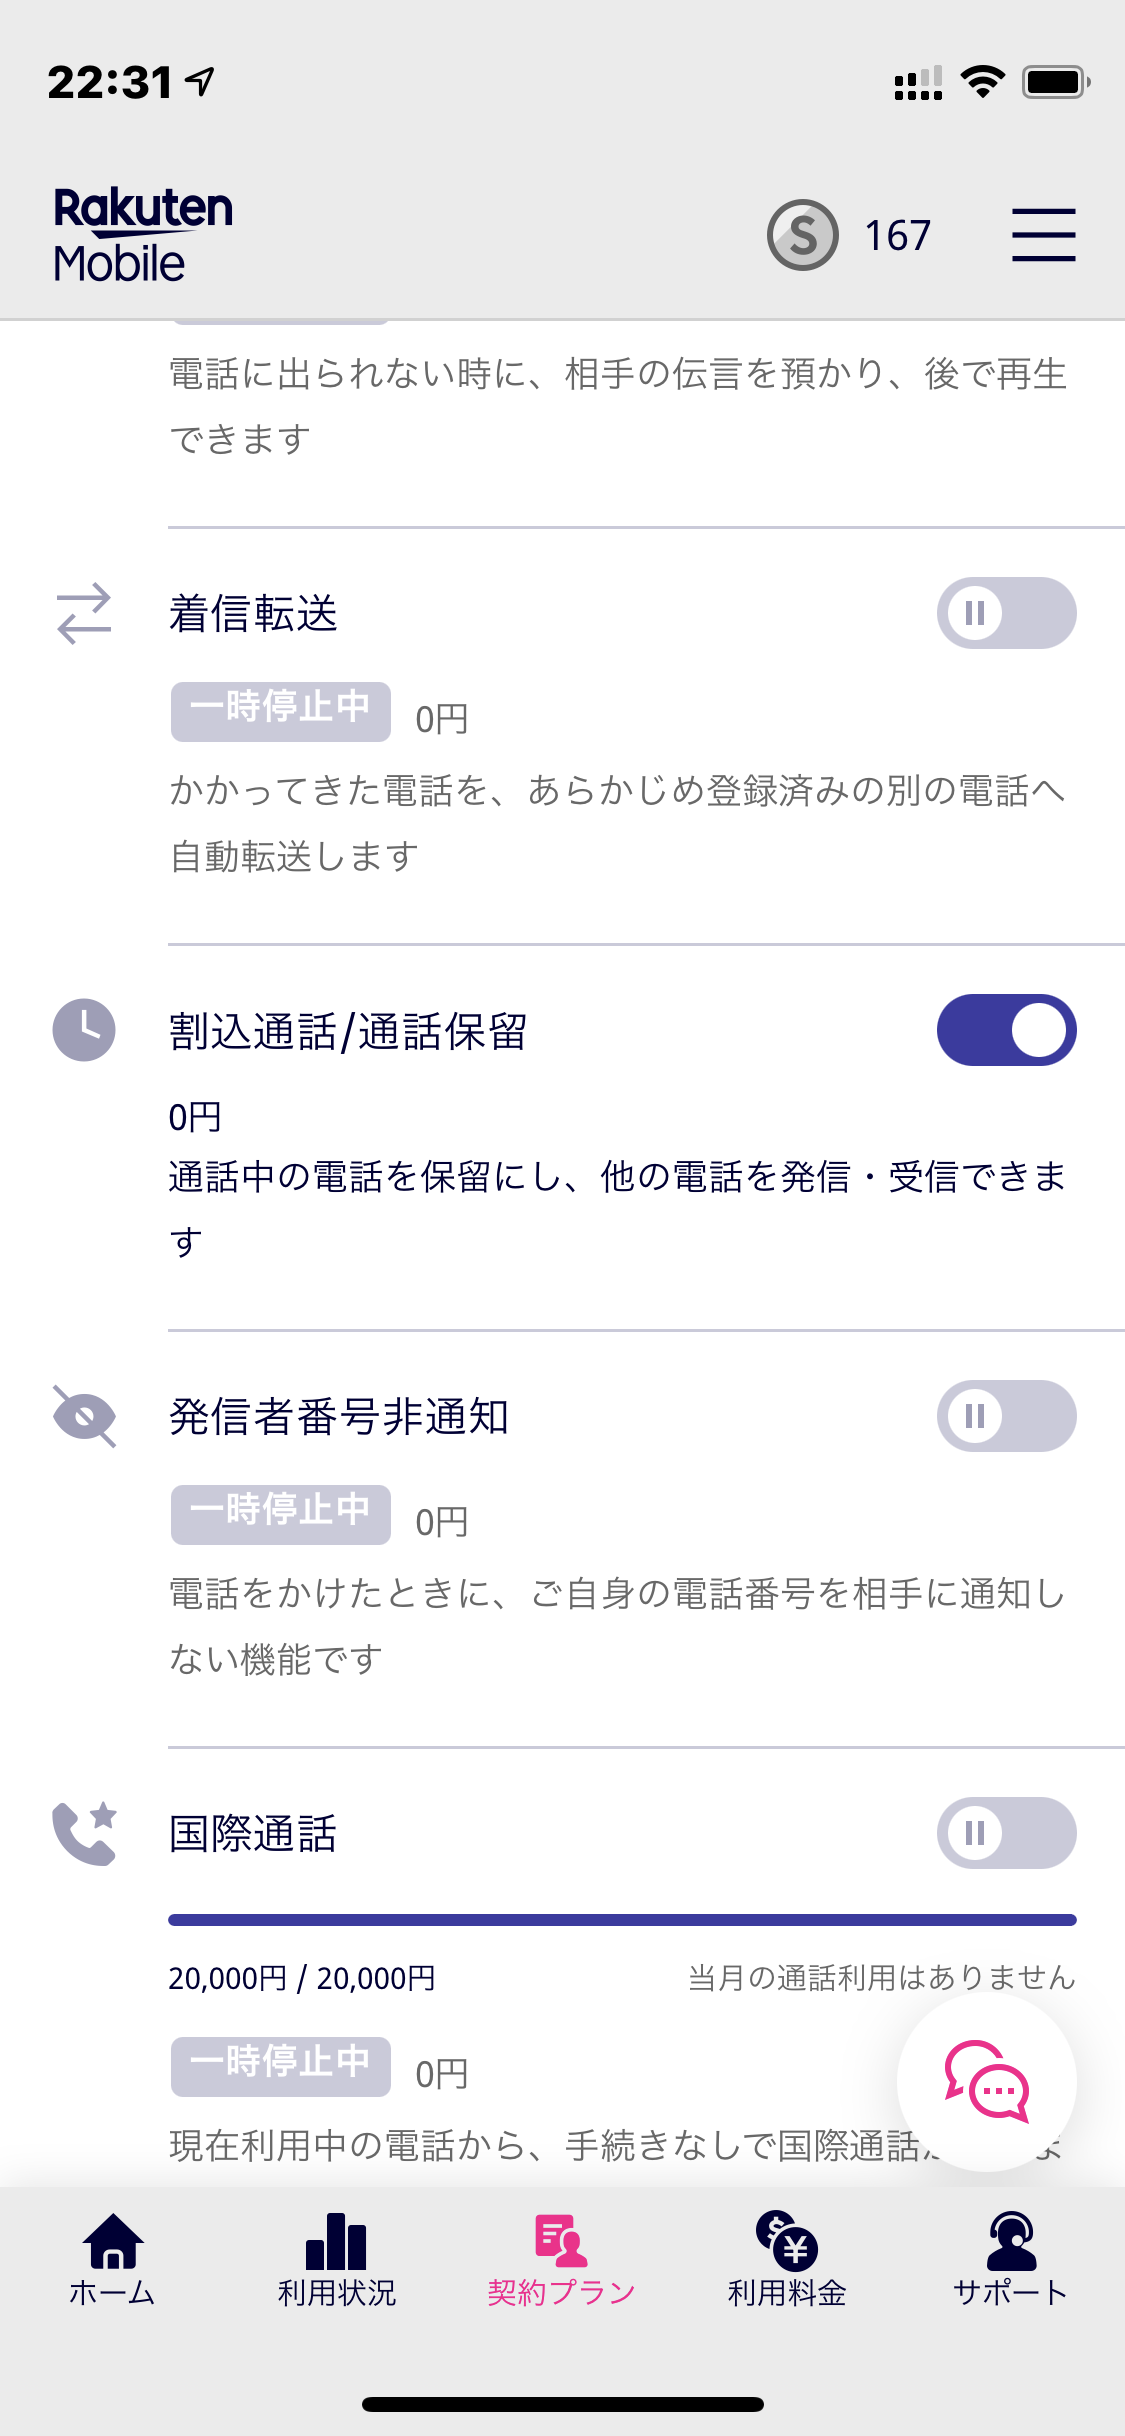1125x2436 pixels.
Task: Enable the 発信者番号非通知 switch
Action: 1006,1416
